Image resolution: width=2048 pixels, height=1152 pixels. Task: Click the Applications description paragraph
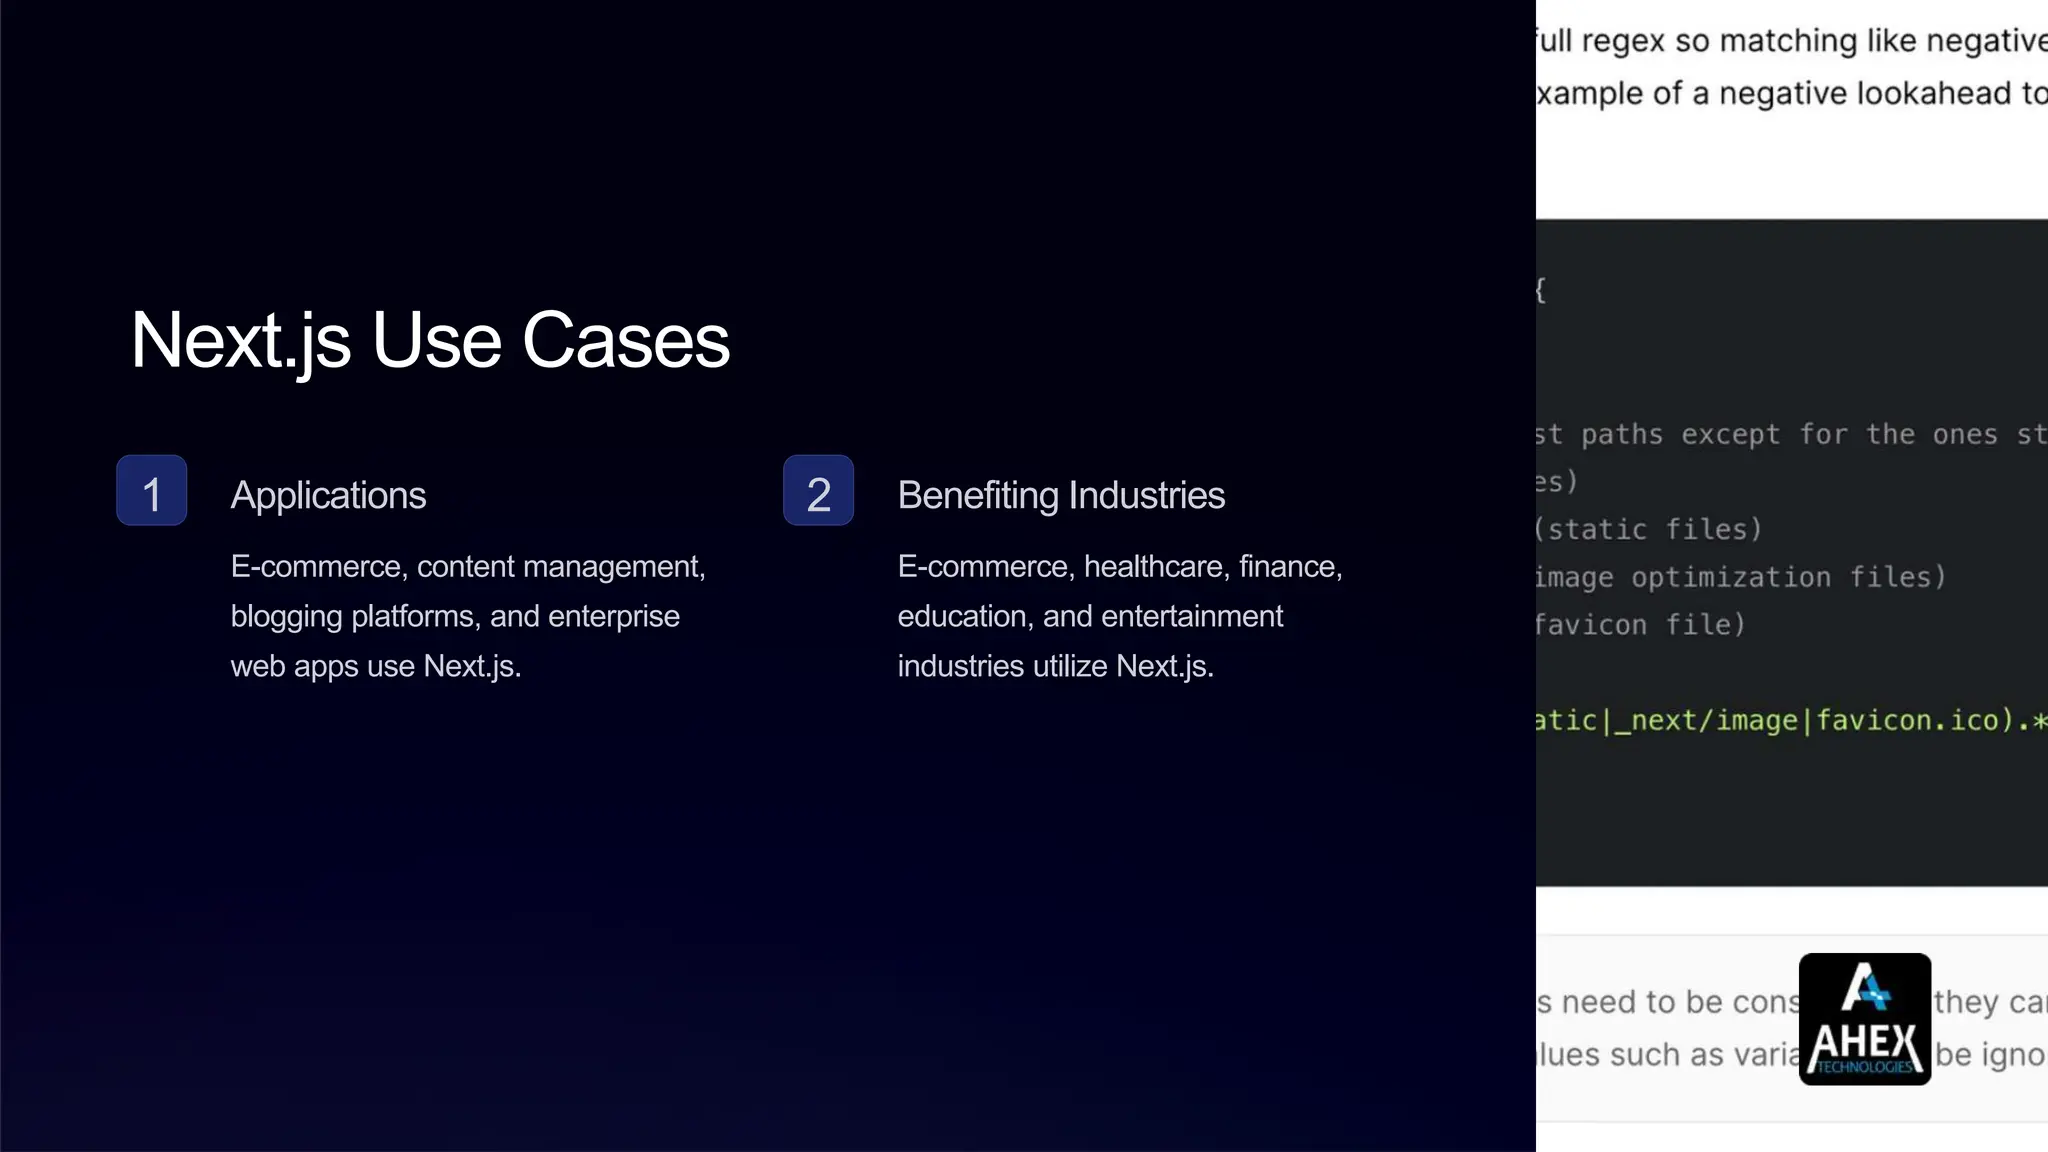(x=468, y=616)
